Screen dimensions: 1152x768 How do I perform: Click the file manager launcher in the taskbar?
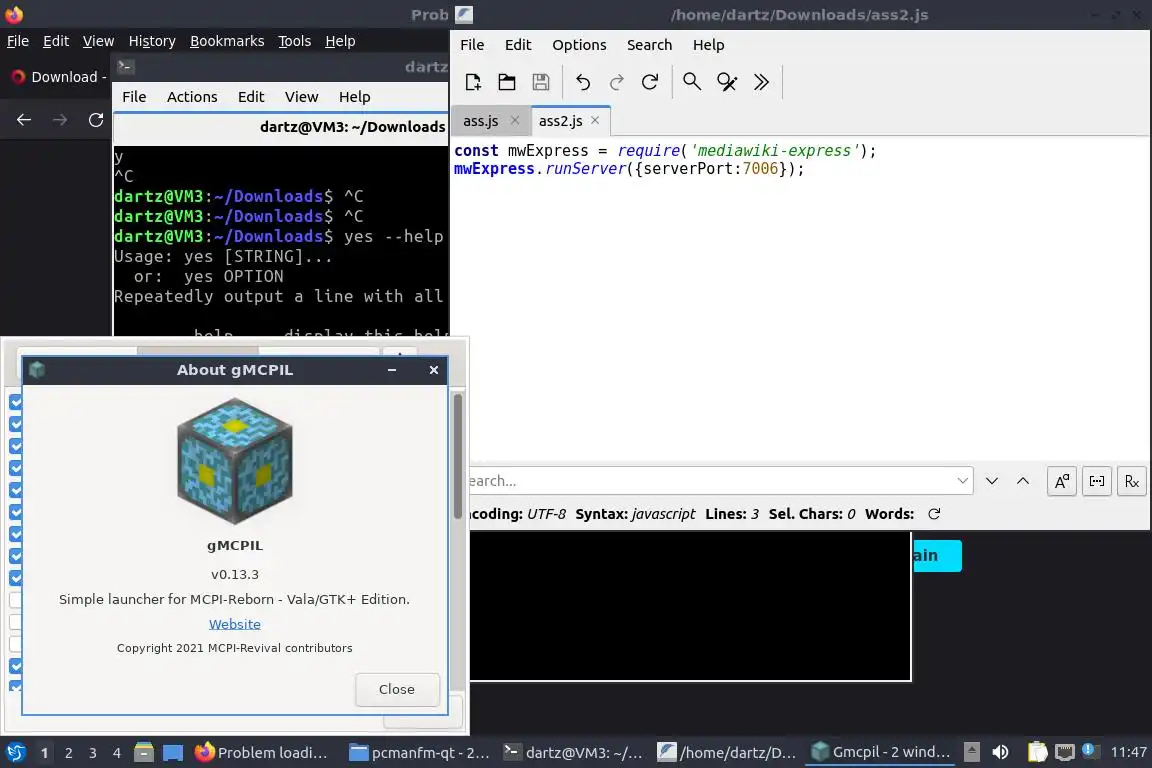(144, 752)
